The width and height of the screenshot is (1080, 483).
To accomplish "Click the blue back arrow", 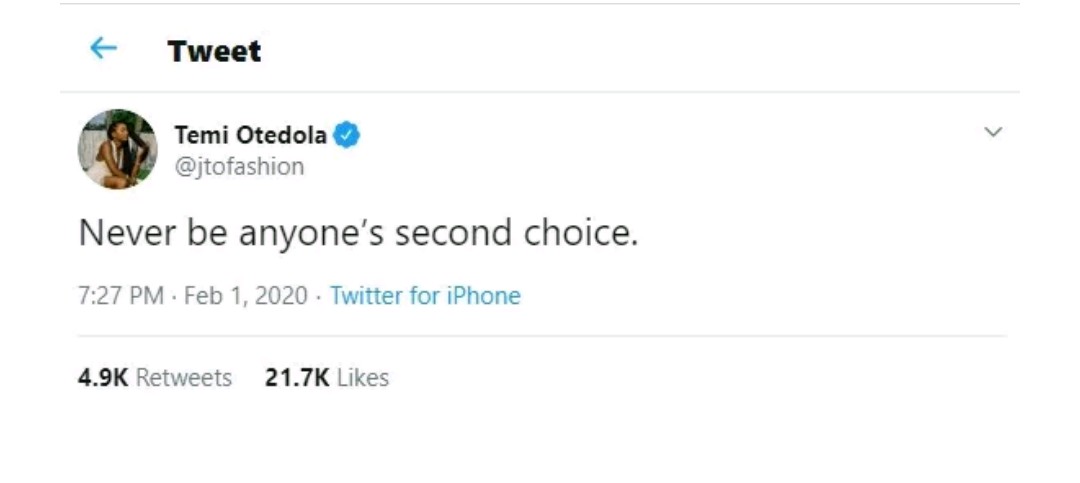I will pyautogui.click(x=103, y=49).
